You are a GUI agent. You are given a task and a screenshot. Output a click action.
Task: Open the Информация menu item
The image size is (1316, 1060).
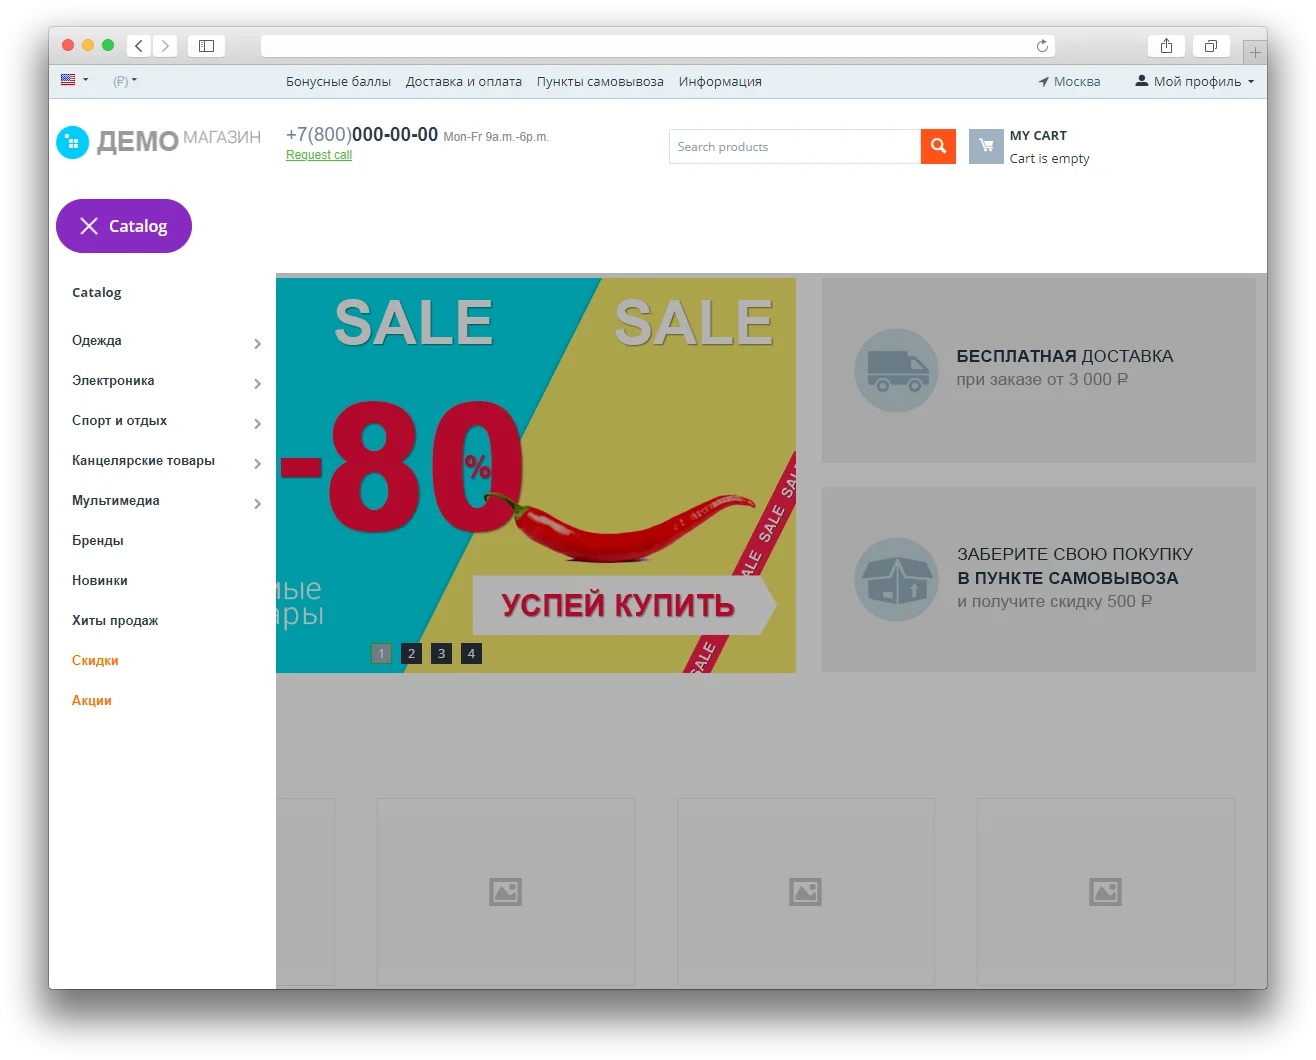(x=720, y=82)
